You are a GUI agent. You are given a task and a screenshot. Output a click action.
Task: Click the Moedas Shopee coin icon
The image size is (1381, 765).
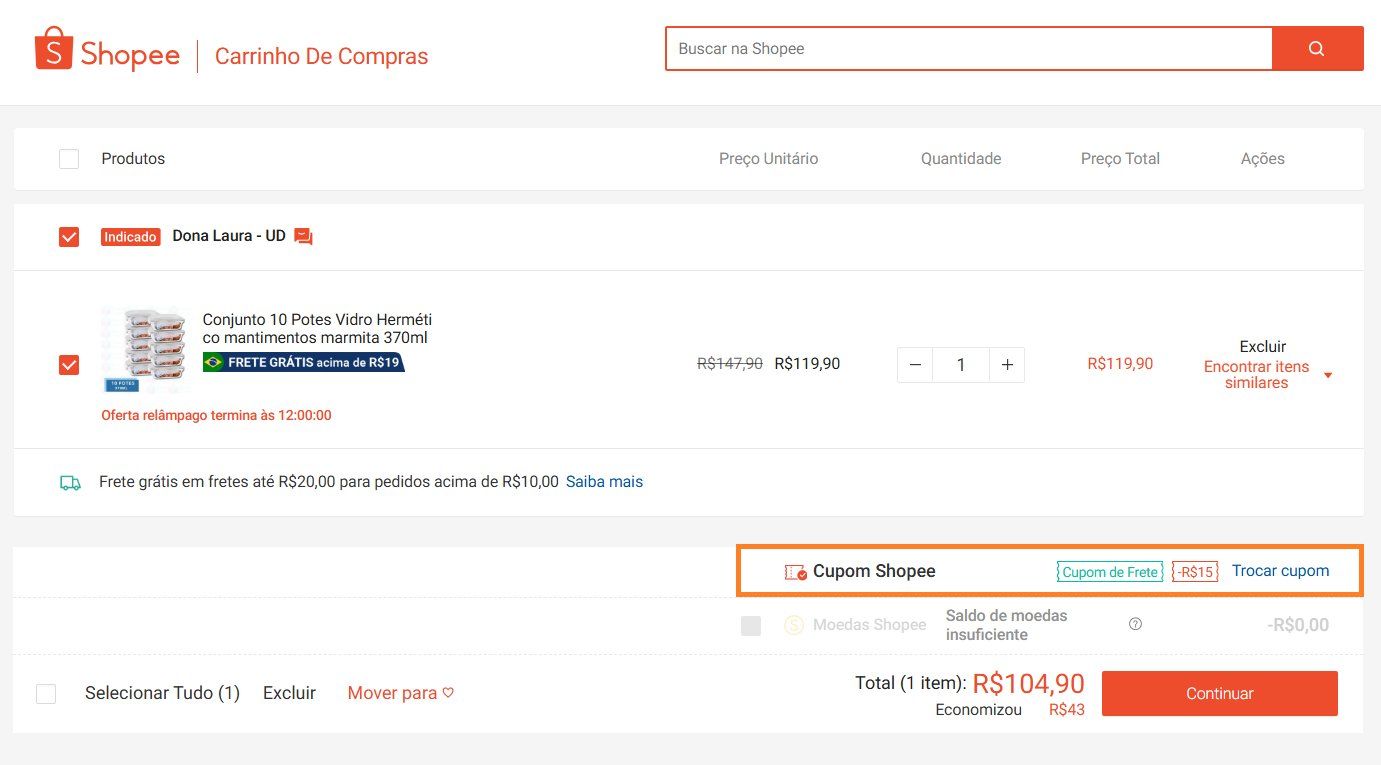pyautogui.click(x=794, y=625)
